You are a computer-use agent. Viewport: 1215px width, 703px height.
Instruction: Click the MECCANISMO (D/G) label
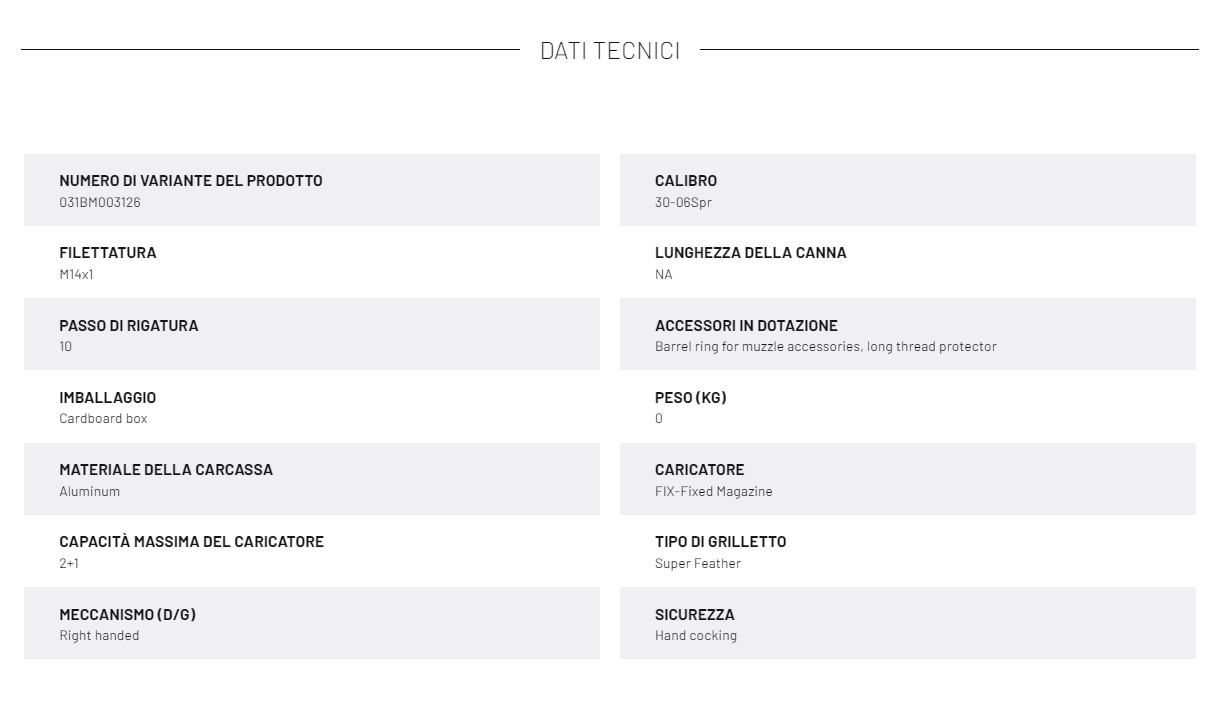[128, 615]
